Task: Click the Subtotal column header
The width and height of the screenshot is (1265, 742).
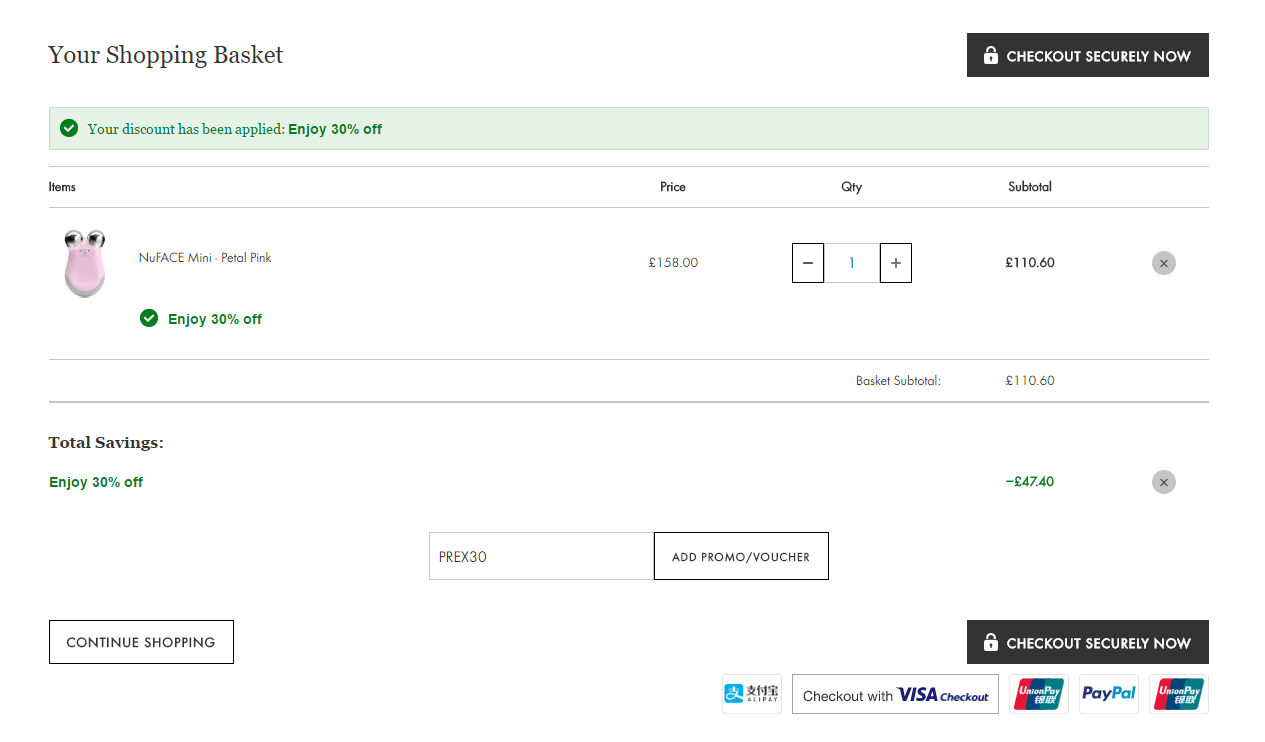Action: [1030, 187]
